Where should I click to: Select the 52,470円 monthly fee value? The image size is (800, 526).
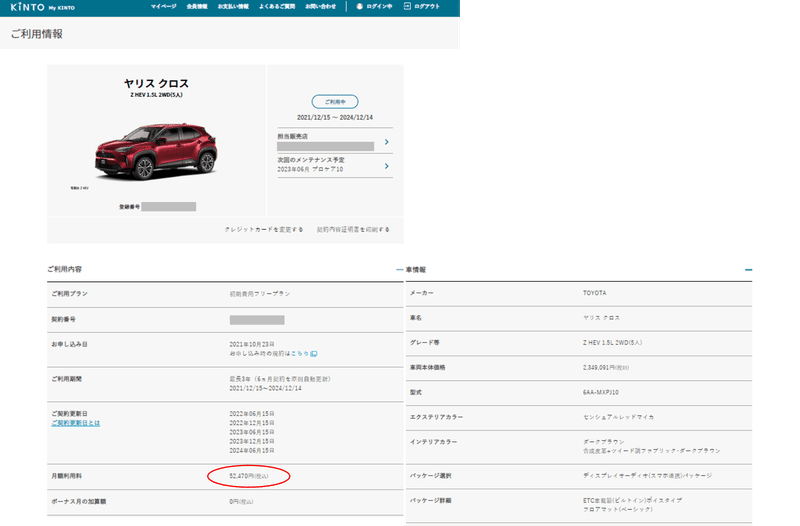click(248, 476)
